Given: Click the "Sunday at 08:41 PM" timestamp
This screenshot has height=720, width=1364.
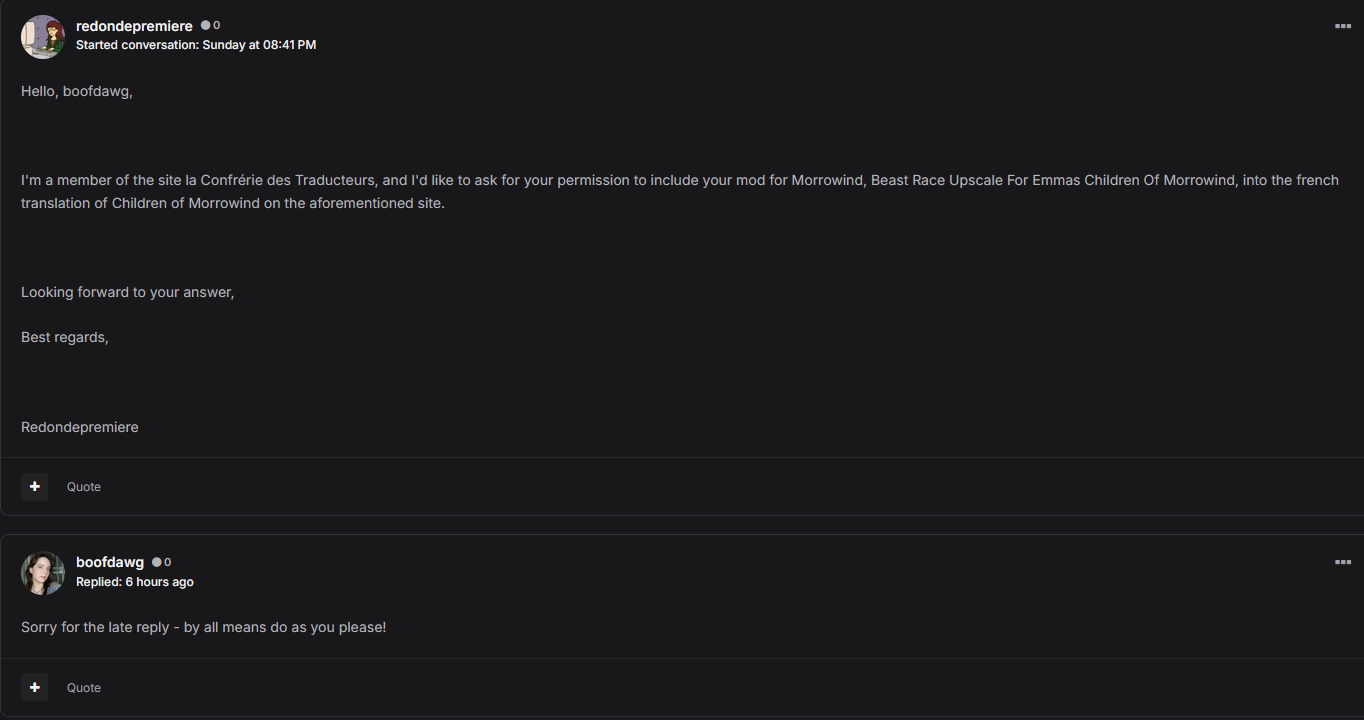Looking at the screenshot, I should (259, 45).
